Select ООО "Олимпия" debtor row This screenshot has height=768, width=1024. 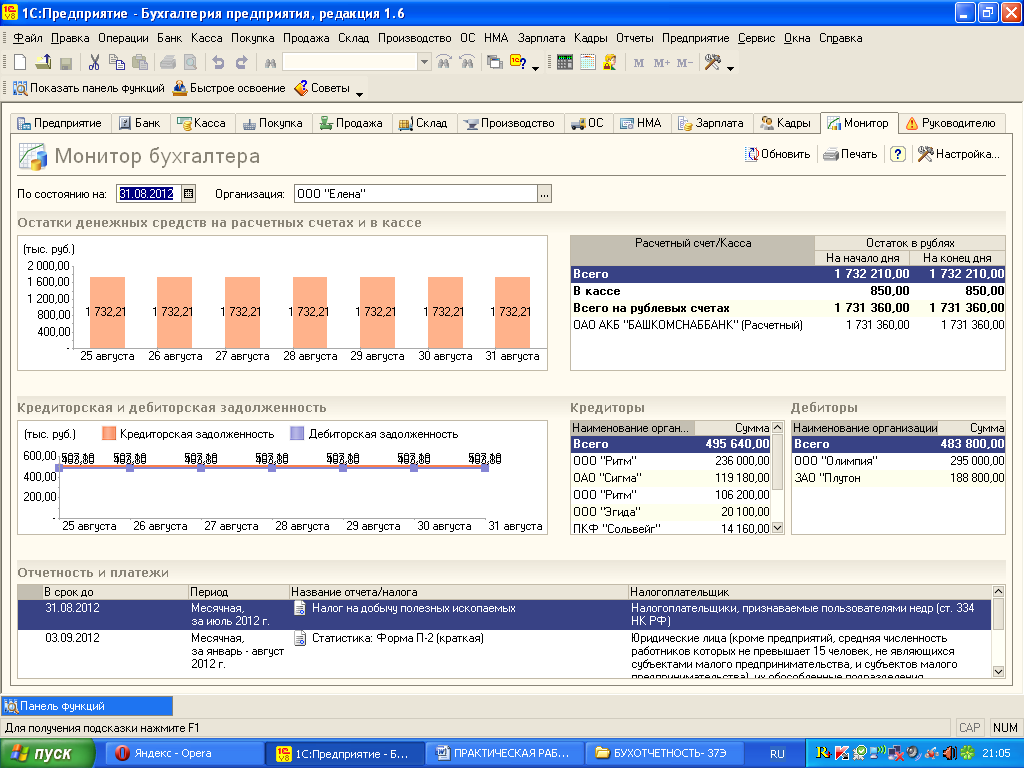click(899, 460)
